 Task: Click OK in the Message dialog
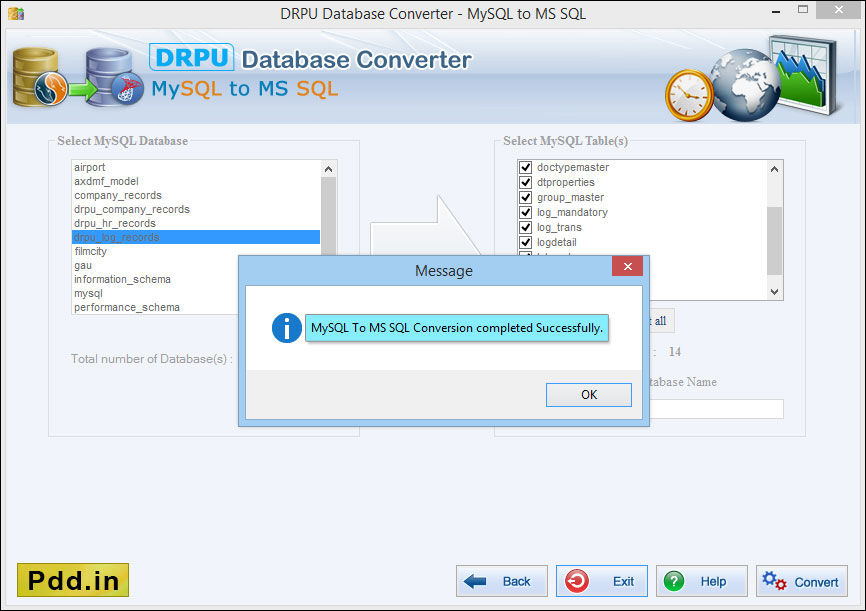point(589,394)
